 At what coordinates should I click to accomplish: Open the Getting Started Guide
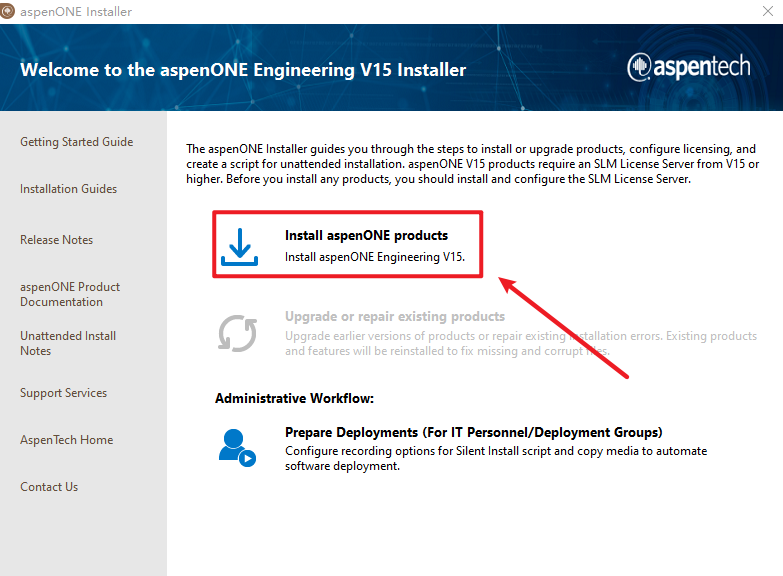76,142
